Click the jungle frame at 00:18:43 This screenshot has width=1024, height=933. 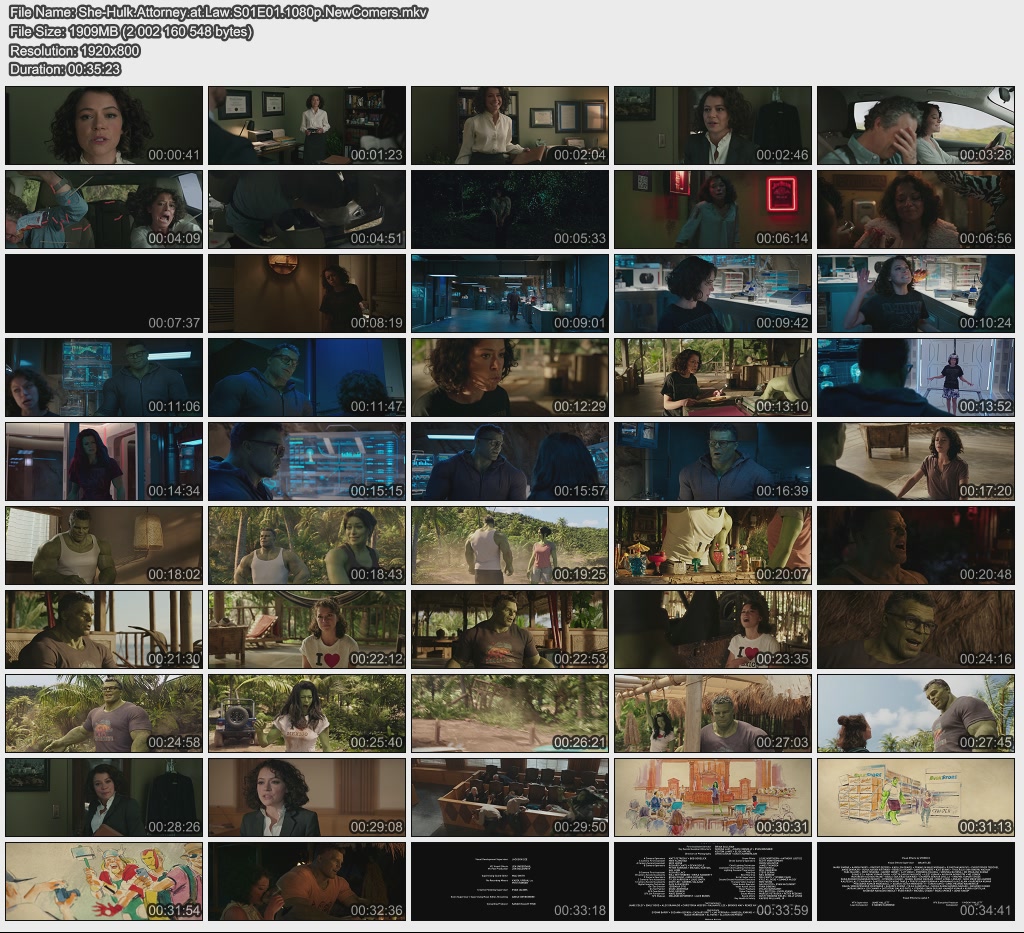pyautogui.click(x=307, y=546)
